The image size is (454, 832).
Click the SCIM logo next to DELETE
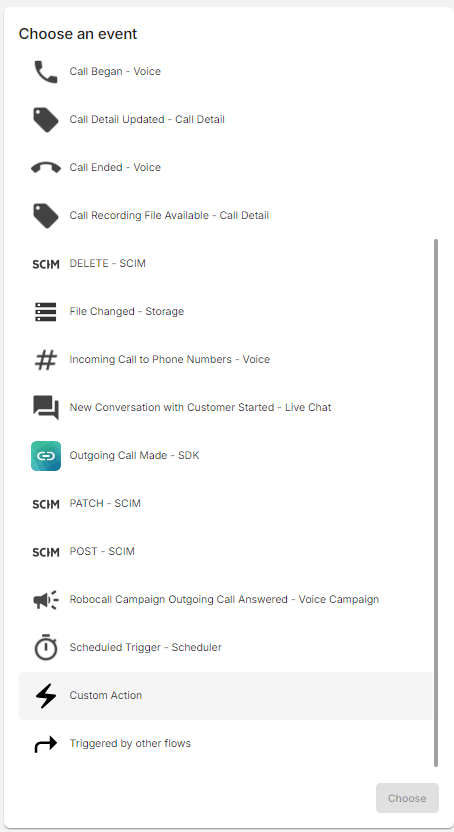click(46, 264)
